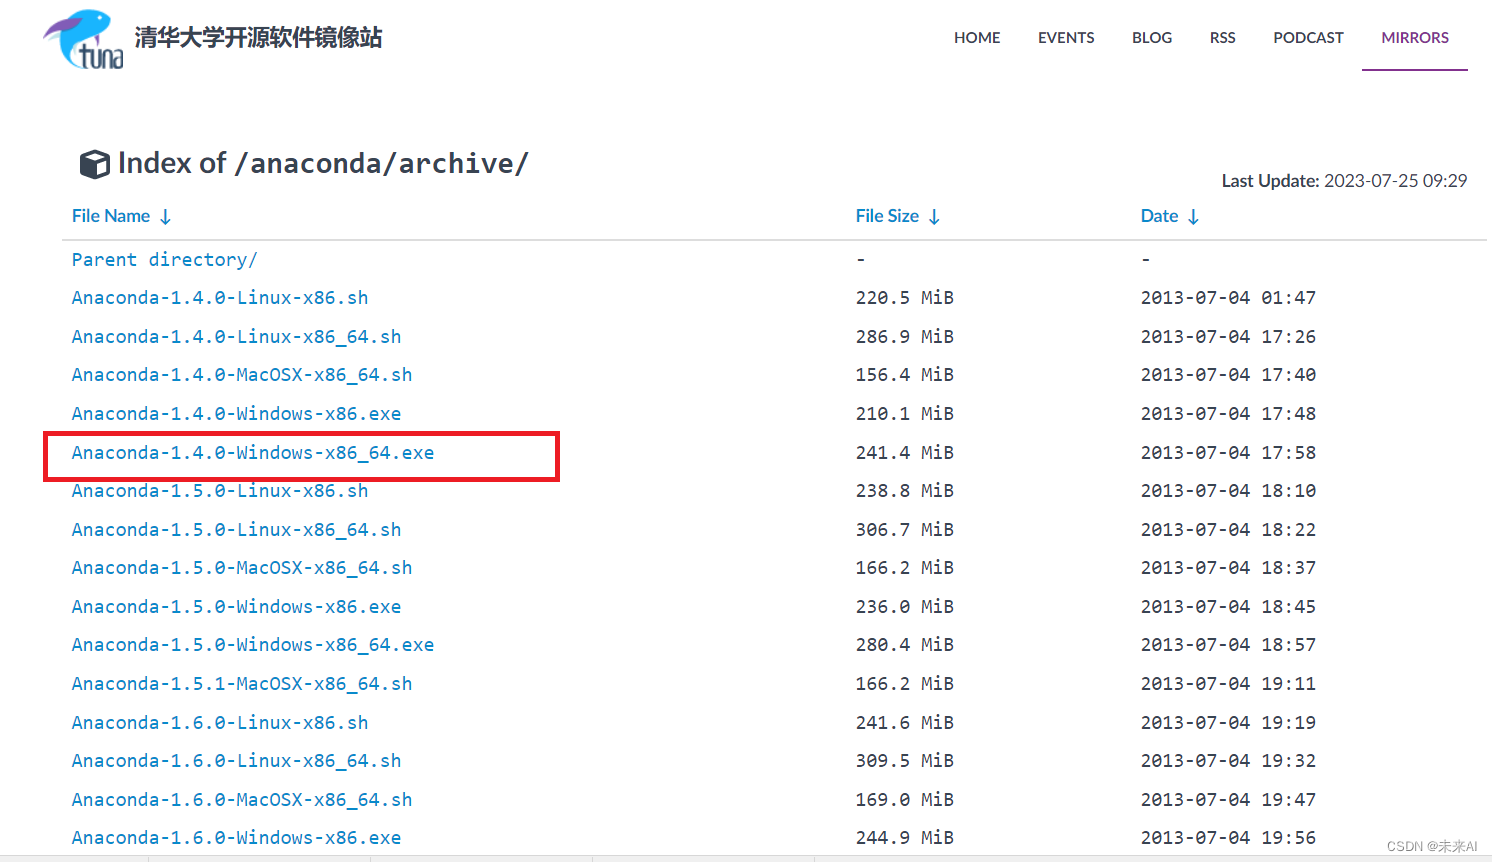Download Anaconda-1.6.0-Linux-x86.sh
Viewport: 1492px width, 862px height.
[x=220, y=723]
